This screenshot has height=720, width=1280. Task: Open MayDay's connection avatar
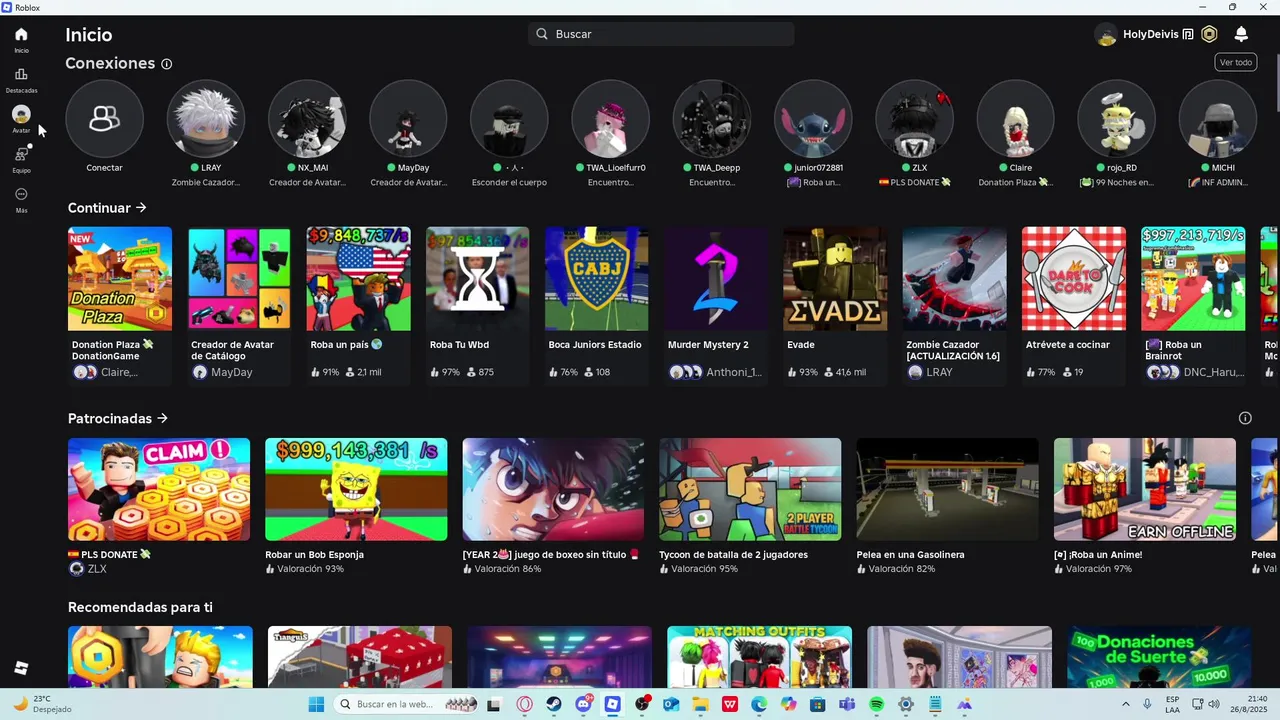pos(408,118)
